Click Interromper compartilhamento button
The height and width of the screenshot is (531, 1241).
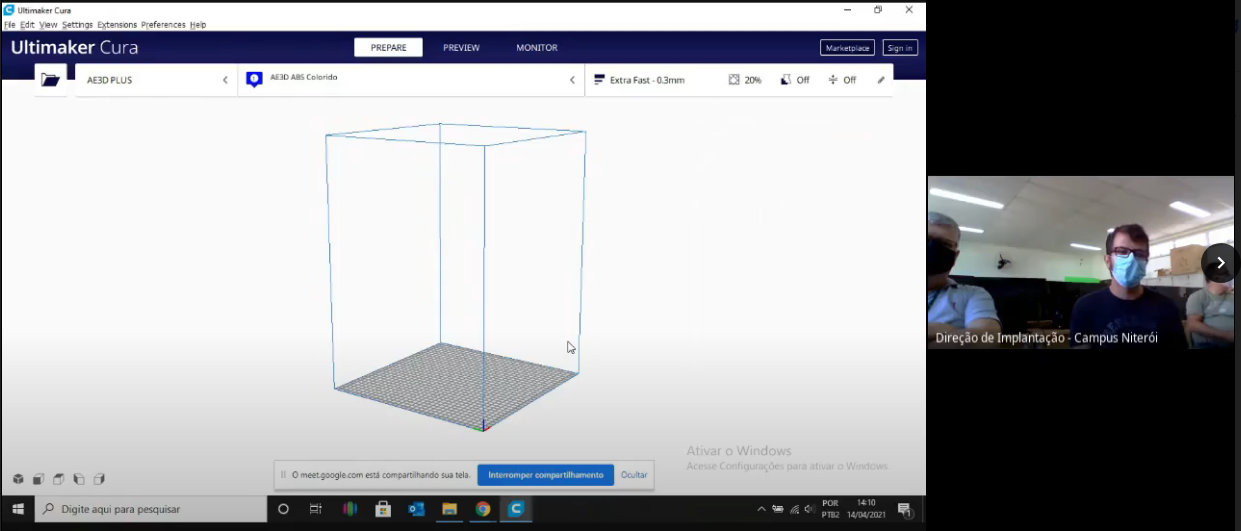tap(545, 475)
